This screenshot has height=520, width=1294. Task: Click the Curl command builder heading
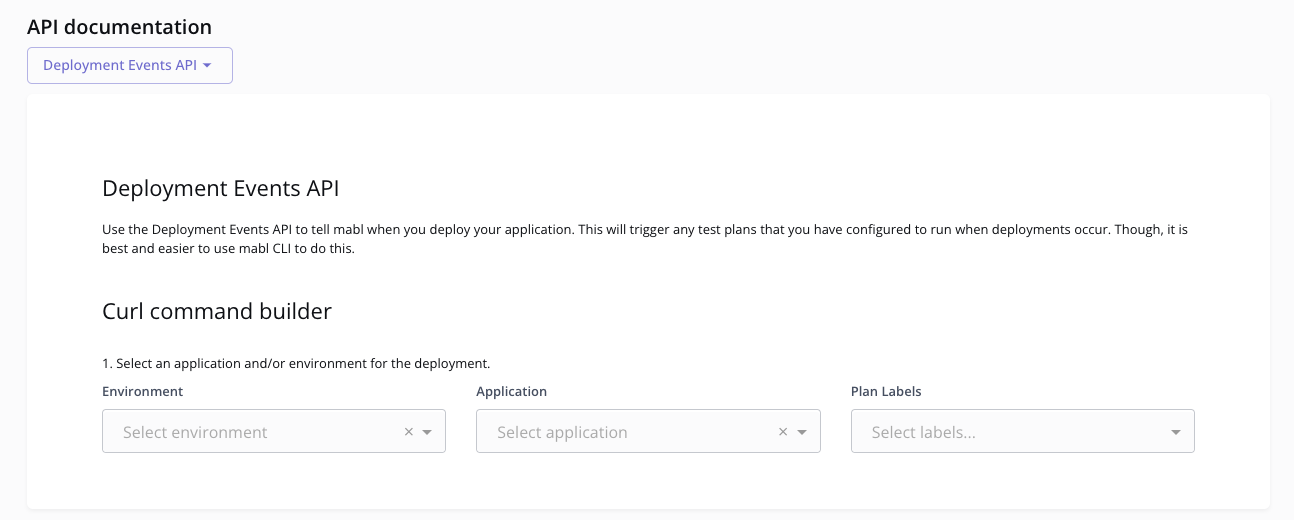(217, 311)
